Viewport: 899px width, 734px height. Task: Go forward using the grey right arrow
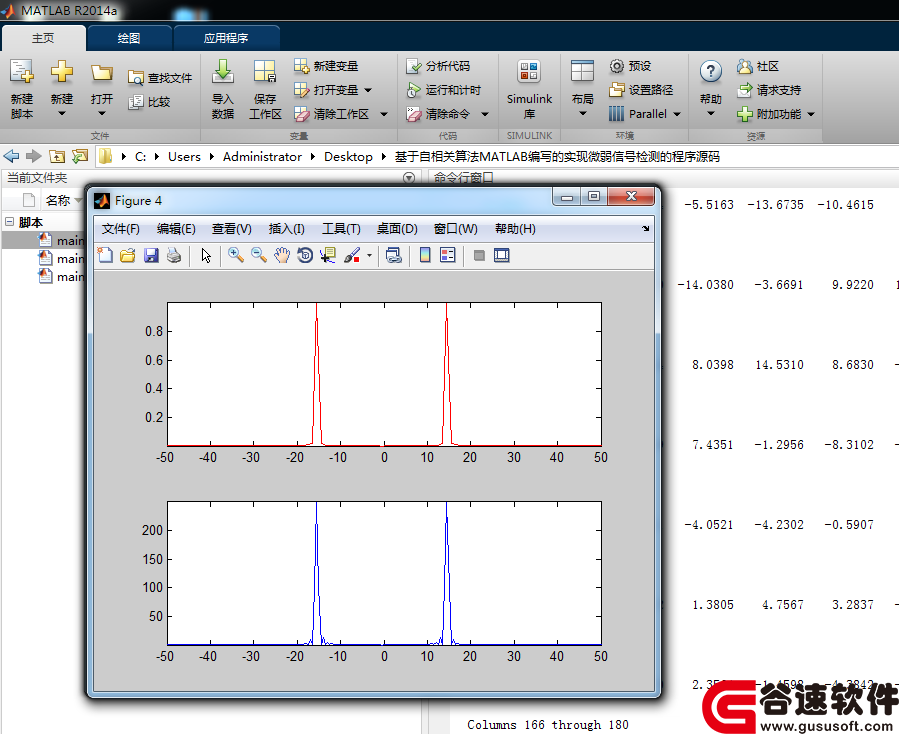click(34, 156)
